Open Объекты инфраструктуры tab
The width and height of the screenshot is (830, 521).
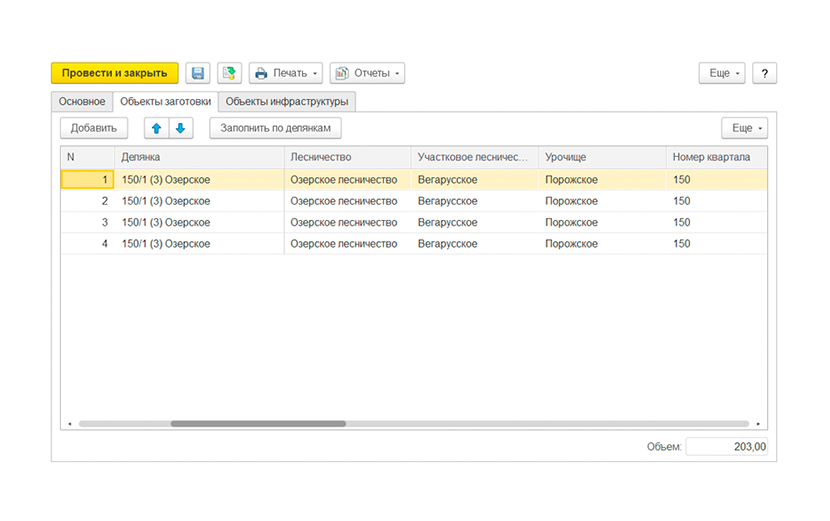pyautogui.click(x=286, y=101)
